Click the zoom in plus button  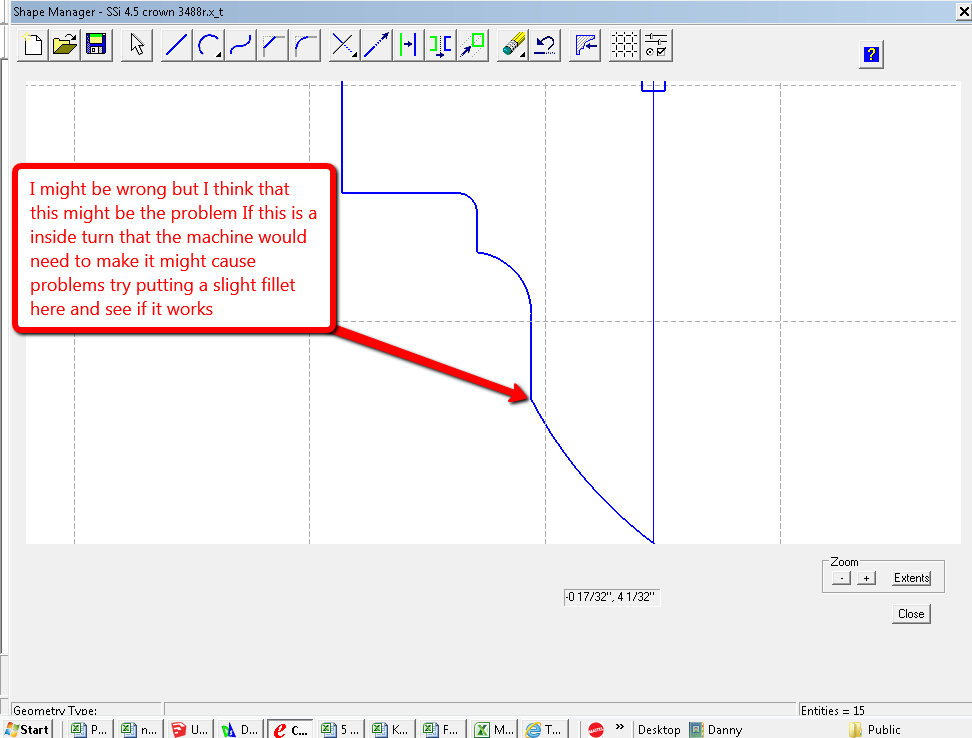(x=867, y=578)
